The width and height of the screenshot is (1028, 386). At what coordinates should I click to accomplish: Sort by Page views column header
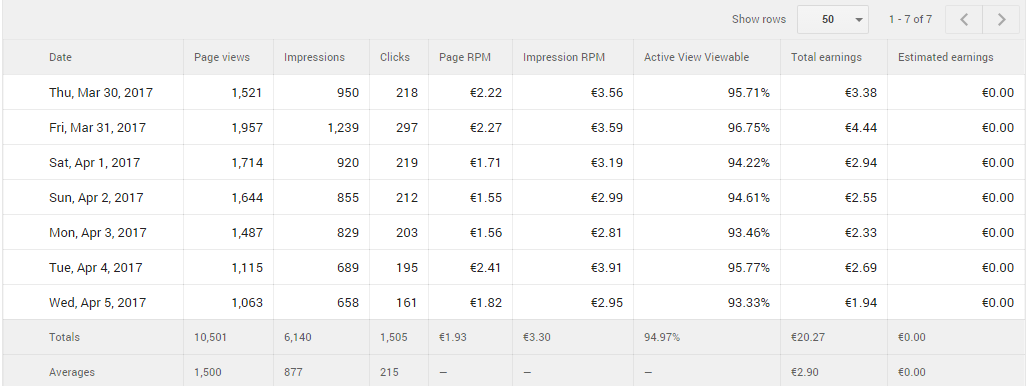[x=222, y=57]
